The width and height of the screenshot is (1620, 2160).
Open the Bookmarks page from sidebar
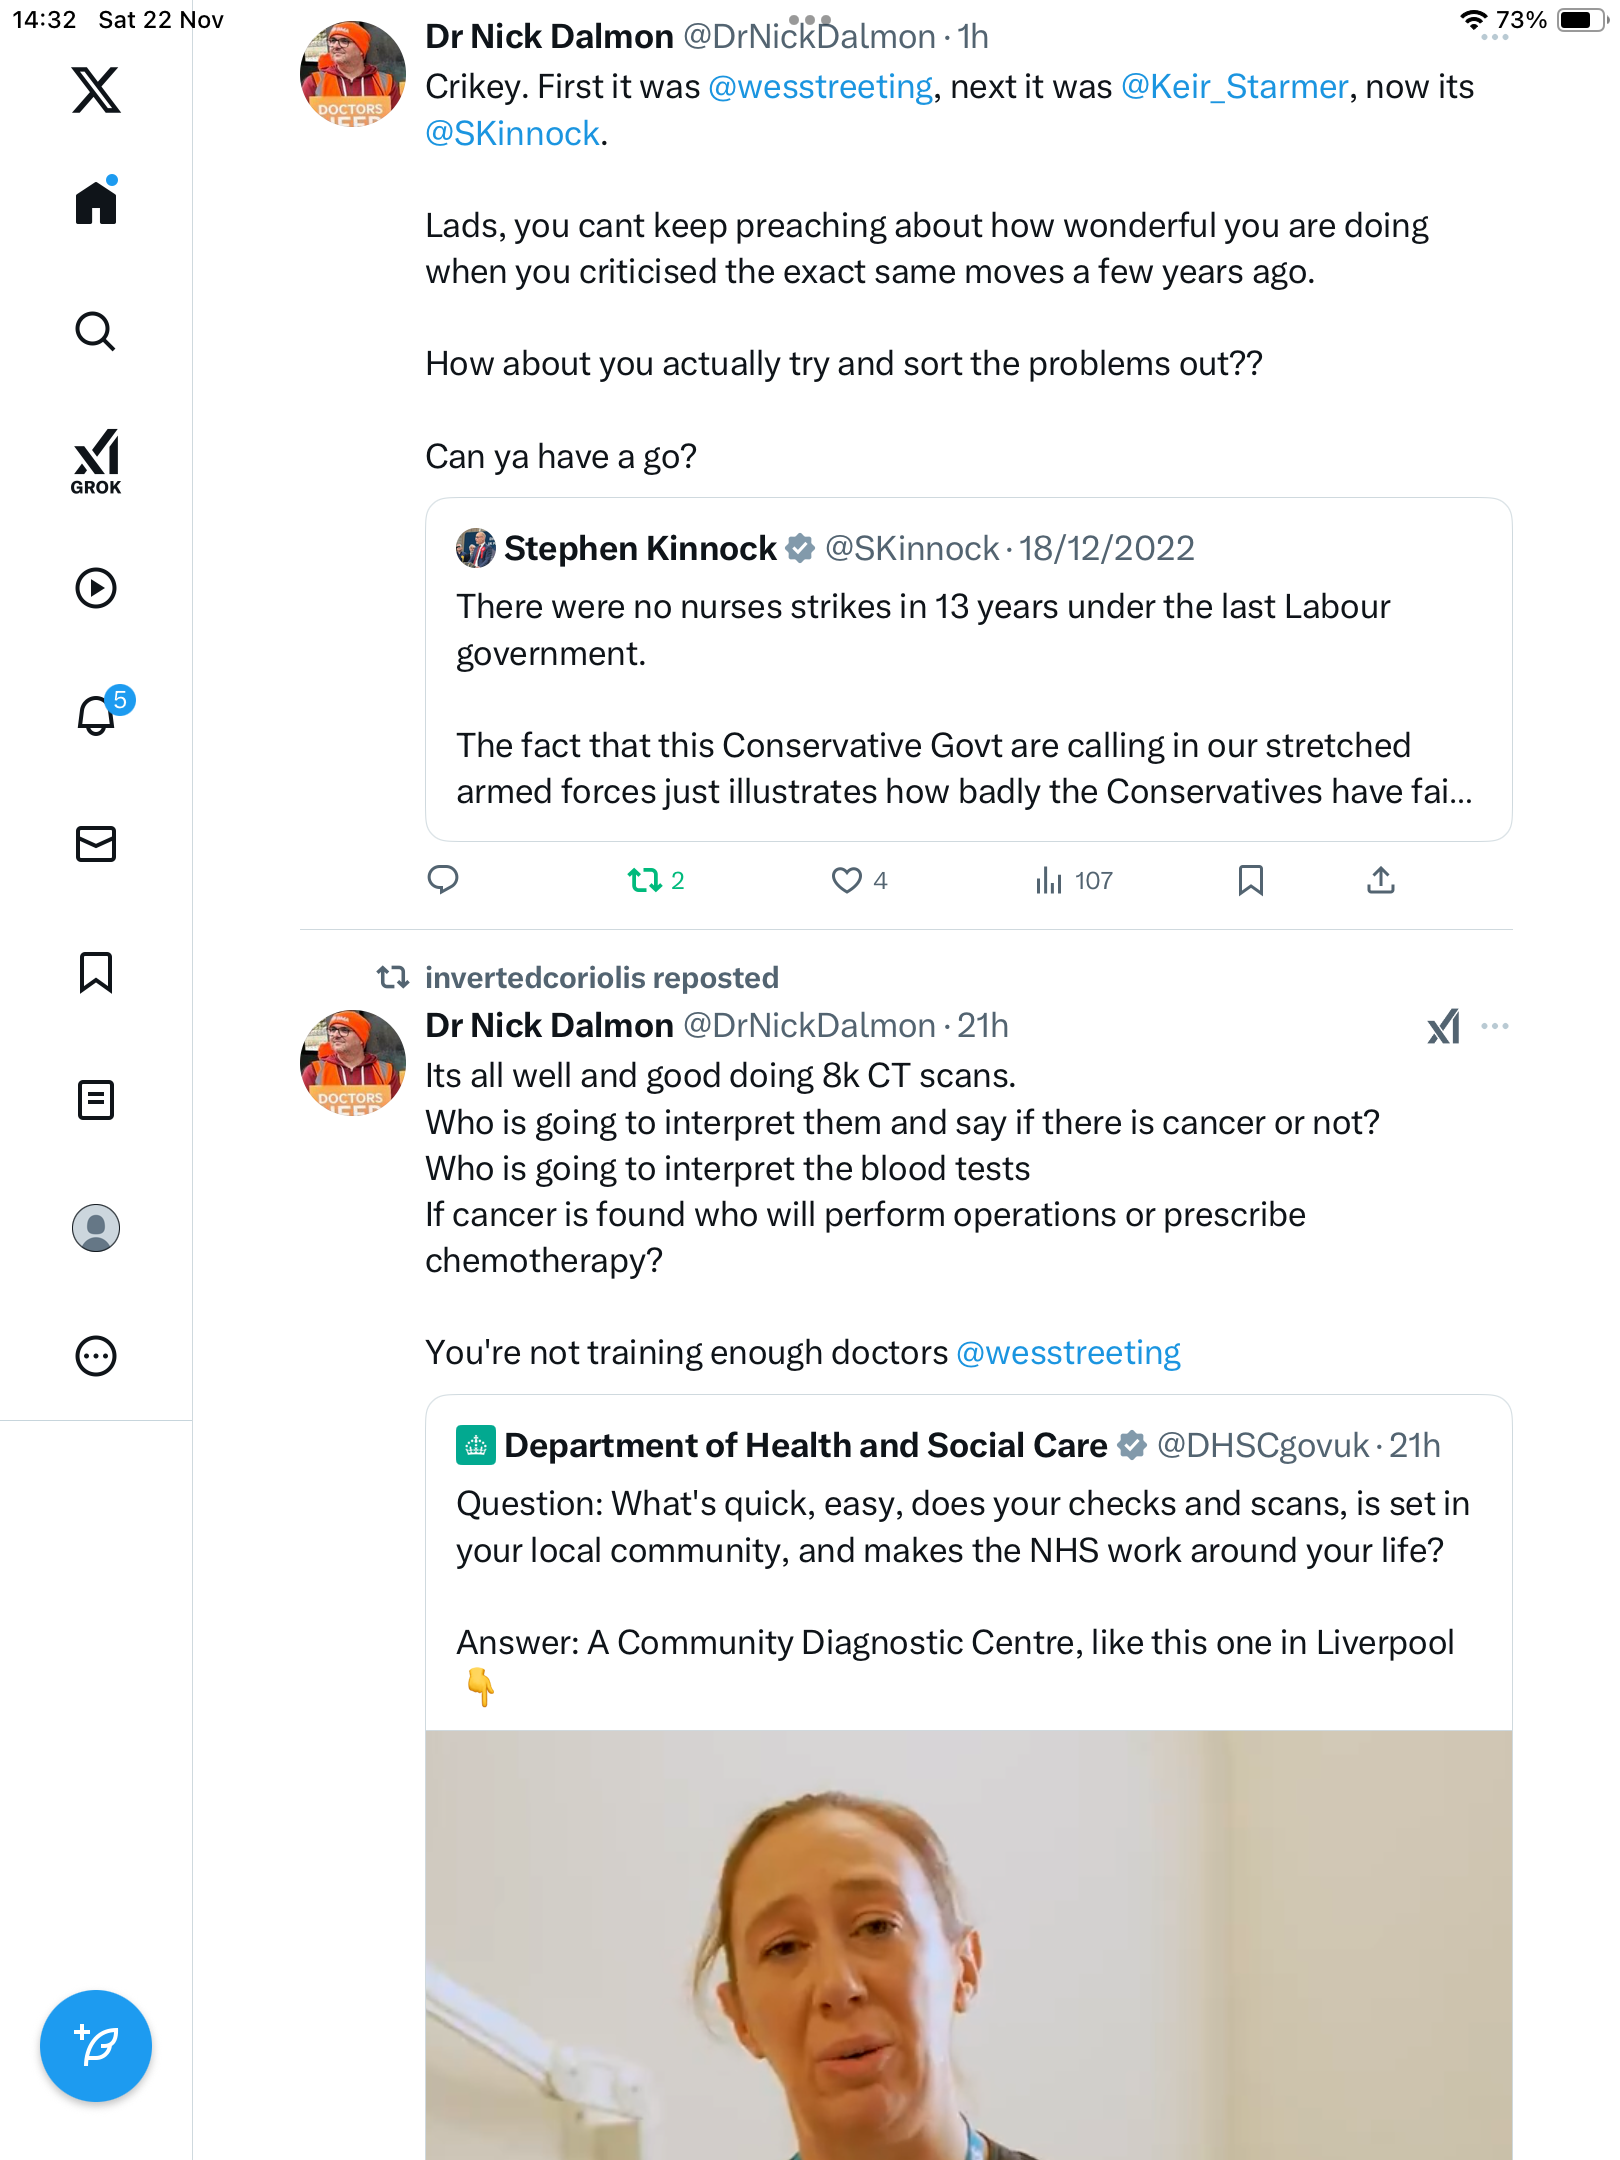(x=96, y=972)
